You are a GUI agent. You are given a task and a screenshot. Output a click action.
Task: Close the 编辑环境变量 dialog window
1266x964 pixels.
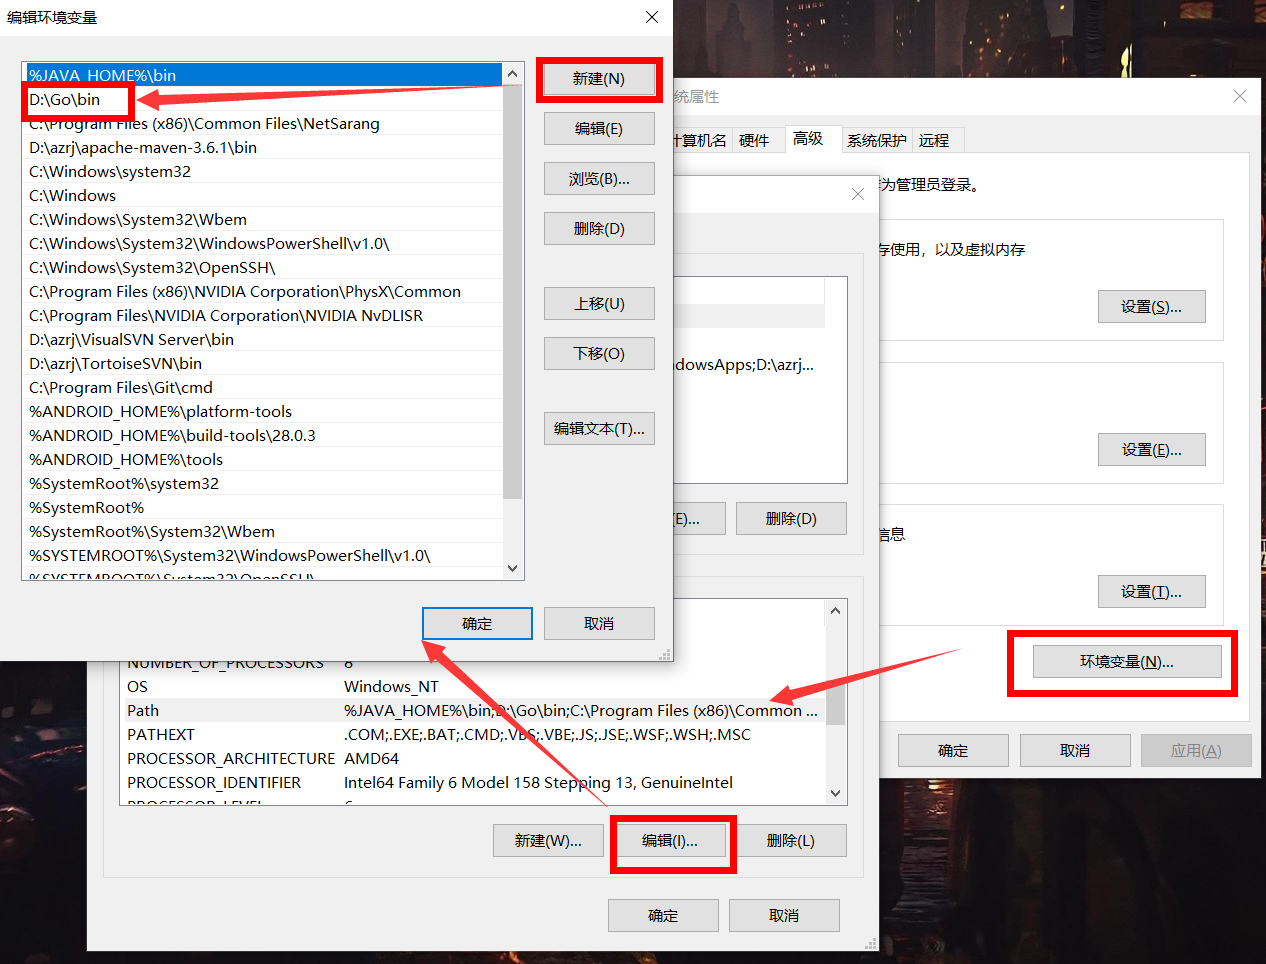tap(652, 17)
